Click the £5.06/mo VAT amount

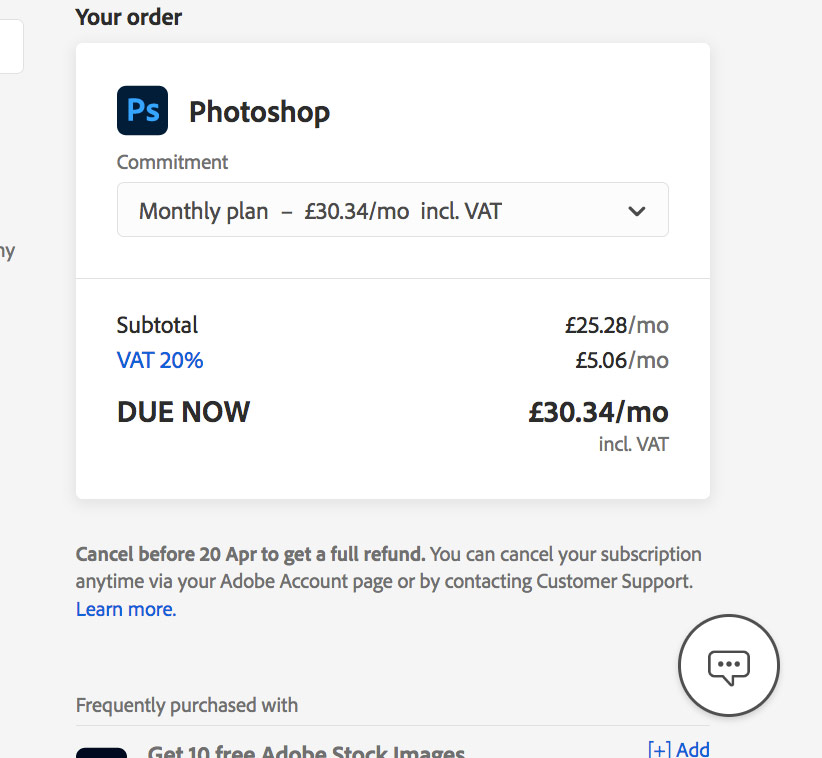621,360
